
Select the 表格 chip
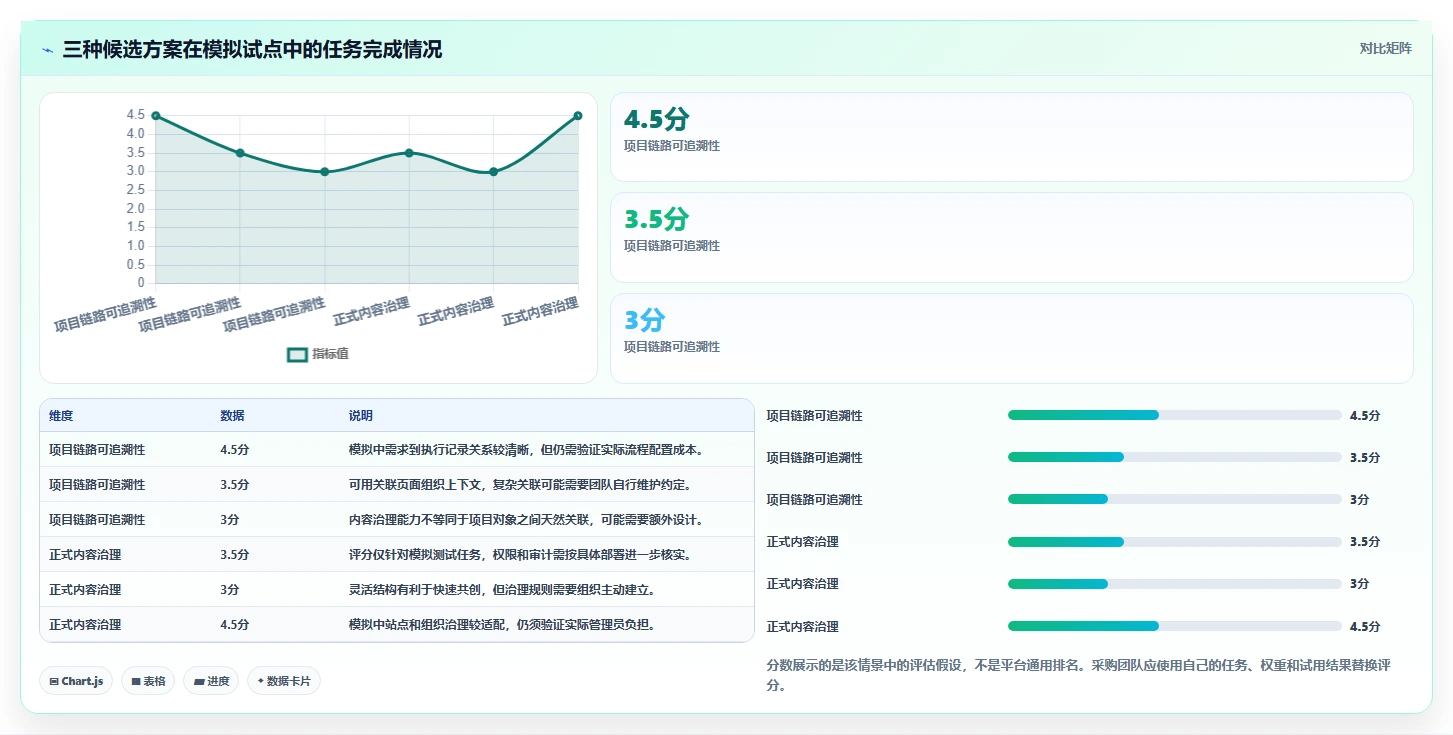point(148,681)
